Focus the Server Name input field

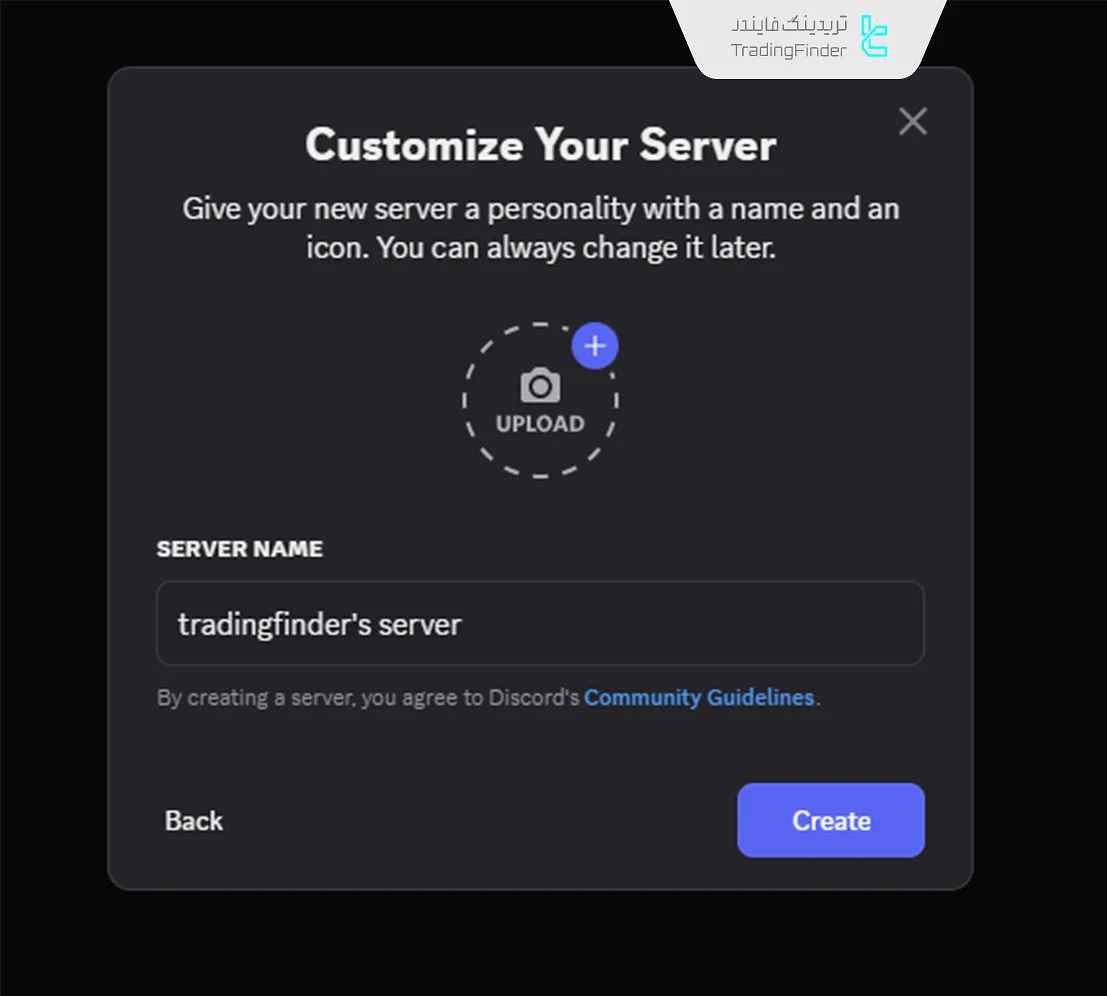click(x=540, y=623)
